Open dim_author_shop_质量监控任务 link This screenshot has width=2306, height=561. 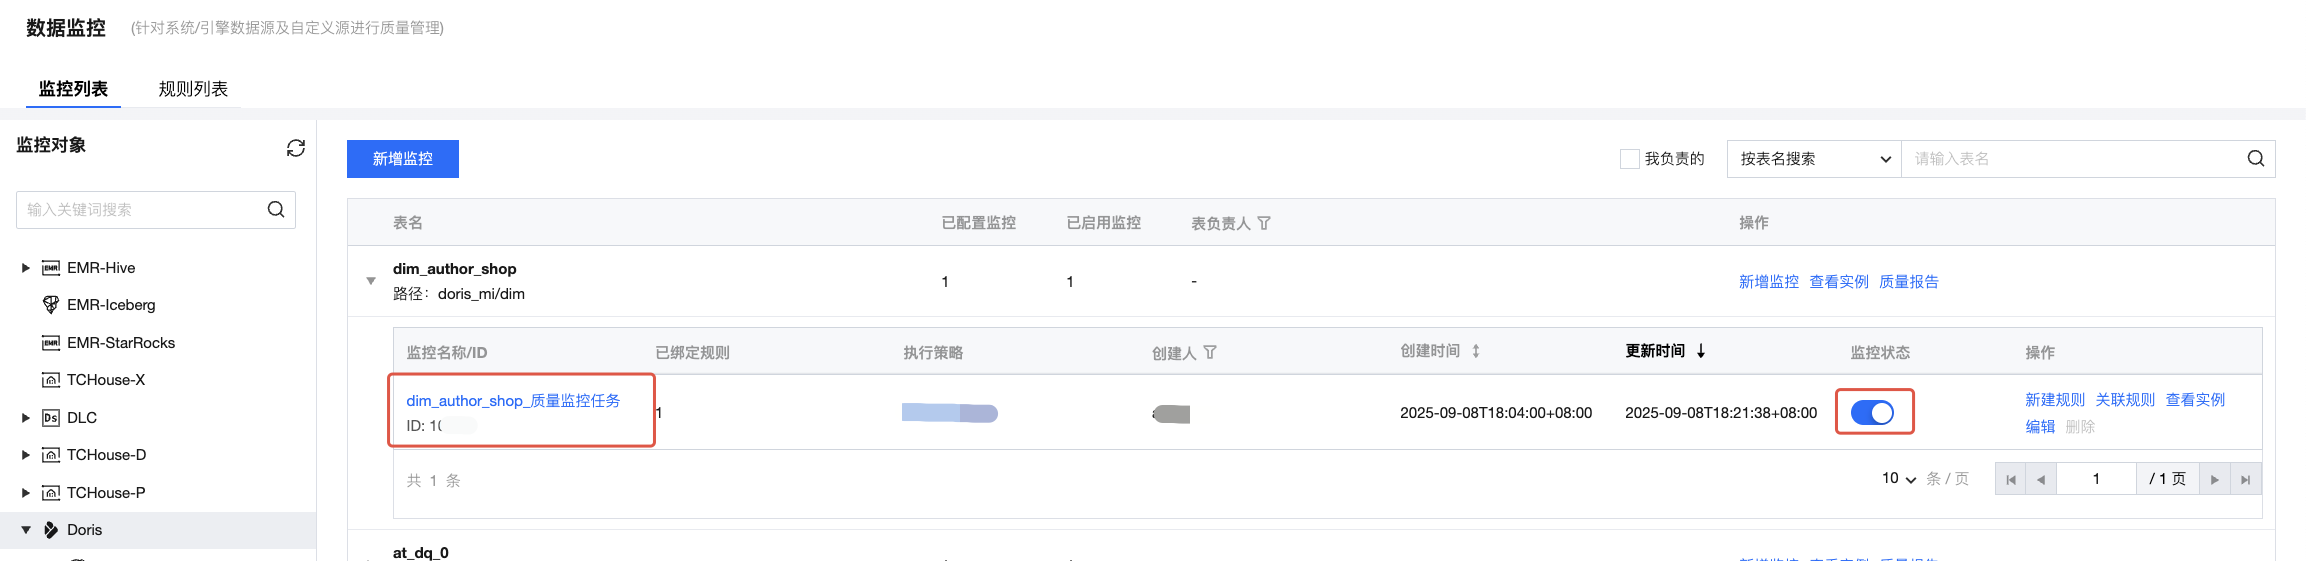point(513,401)
